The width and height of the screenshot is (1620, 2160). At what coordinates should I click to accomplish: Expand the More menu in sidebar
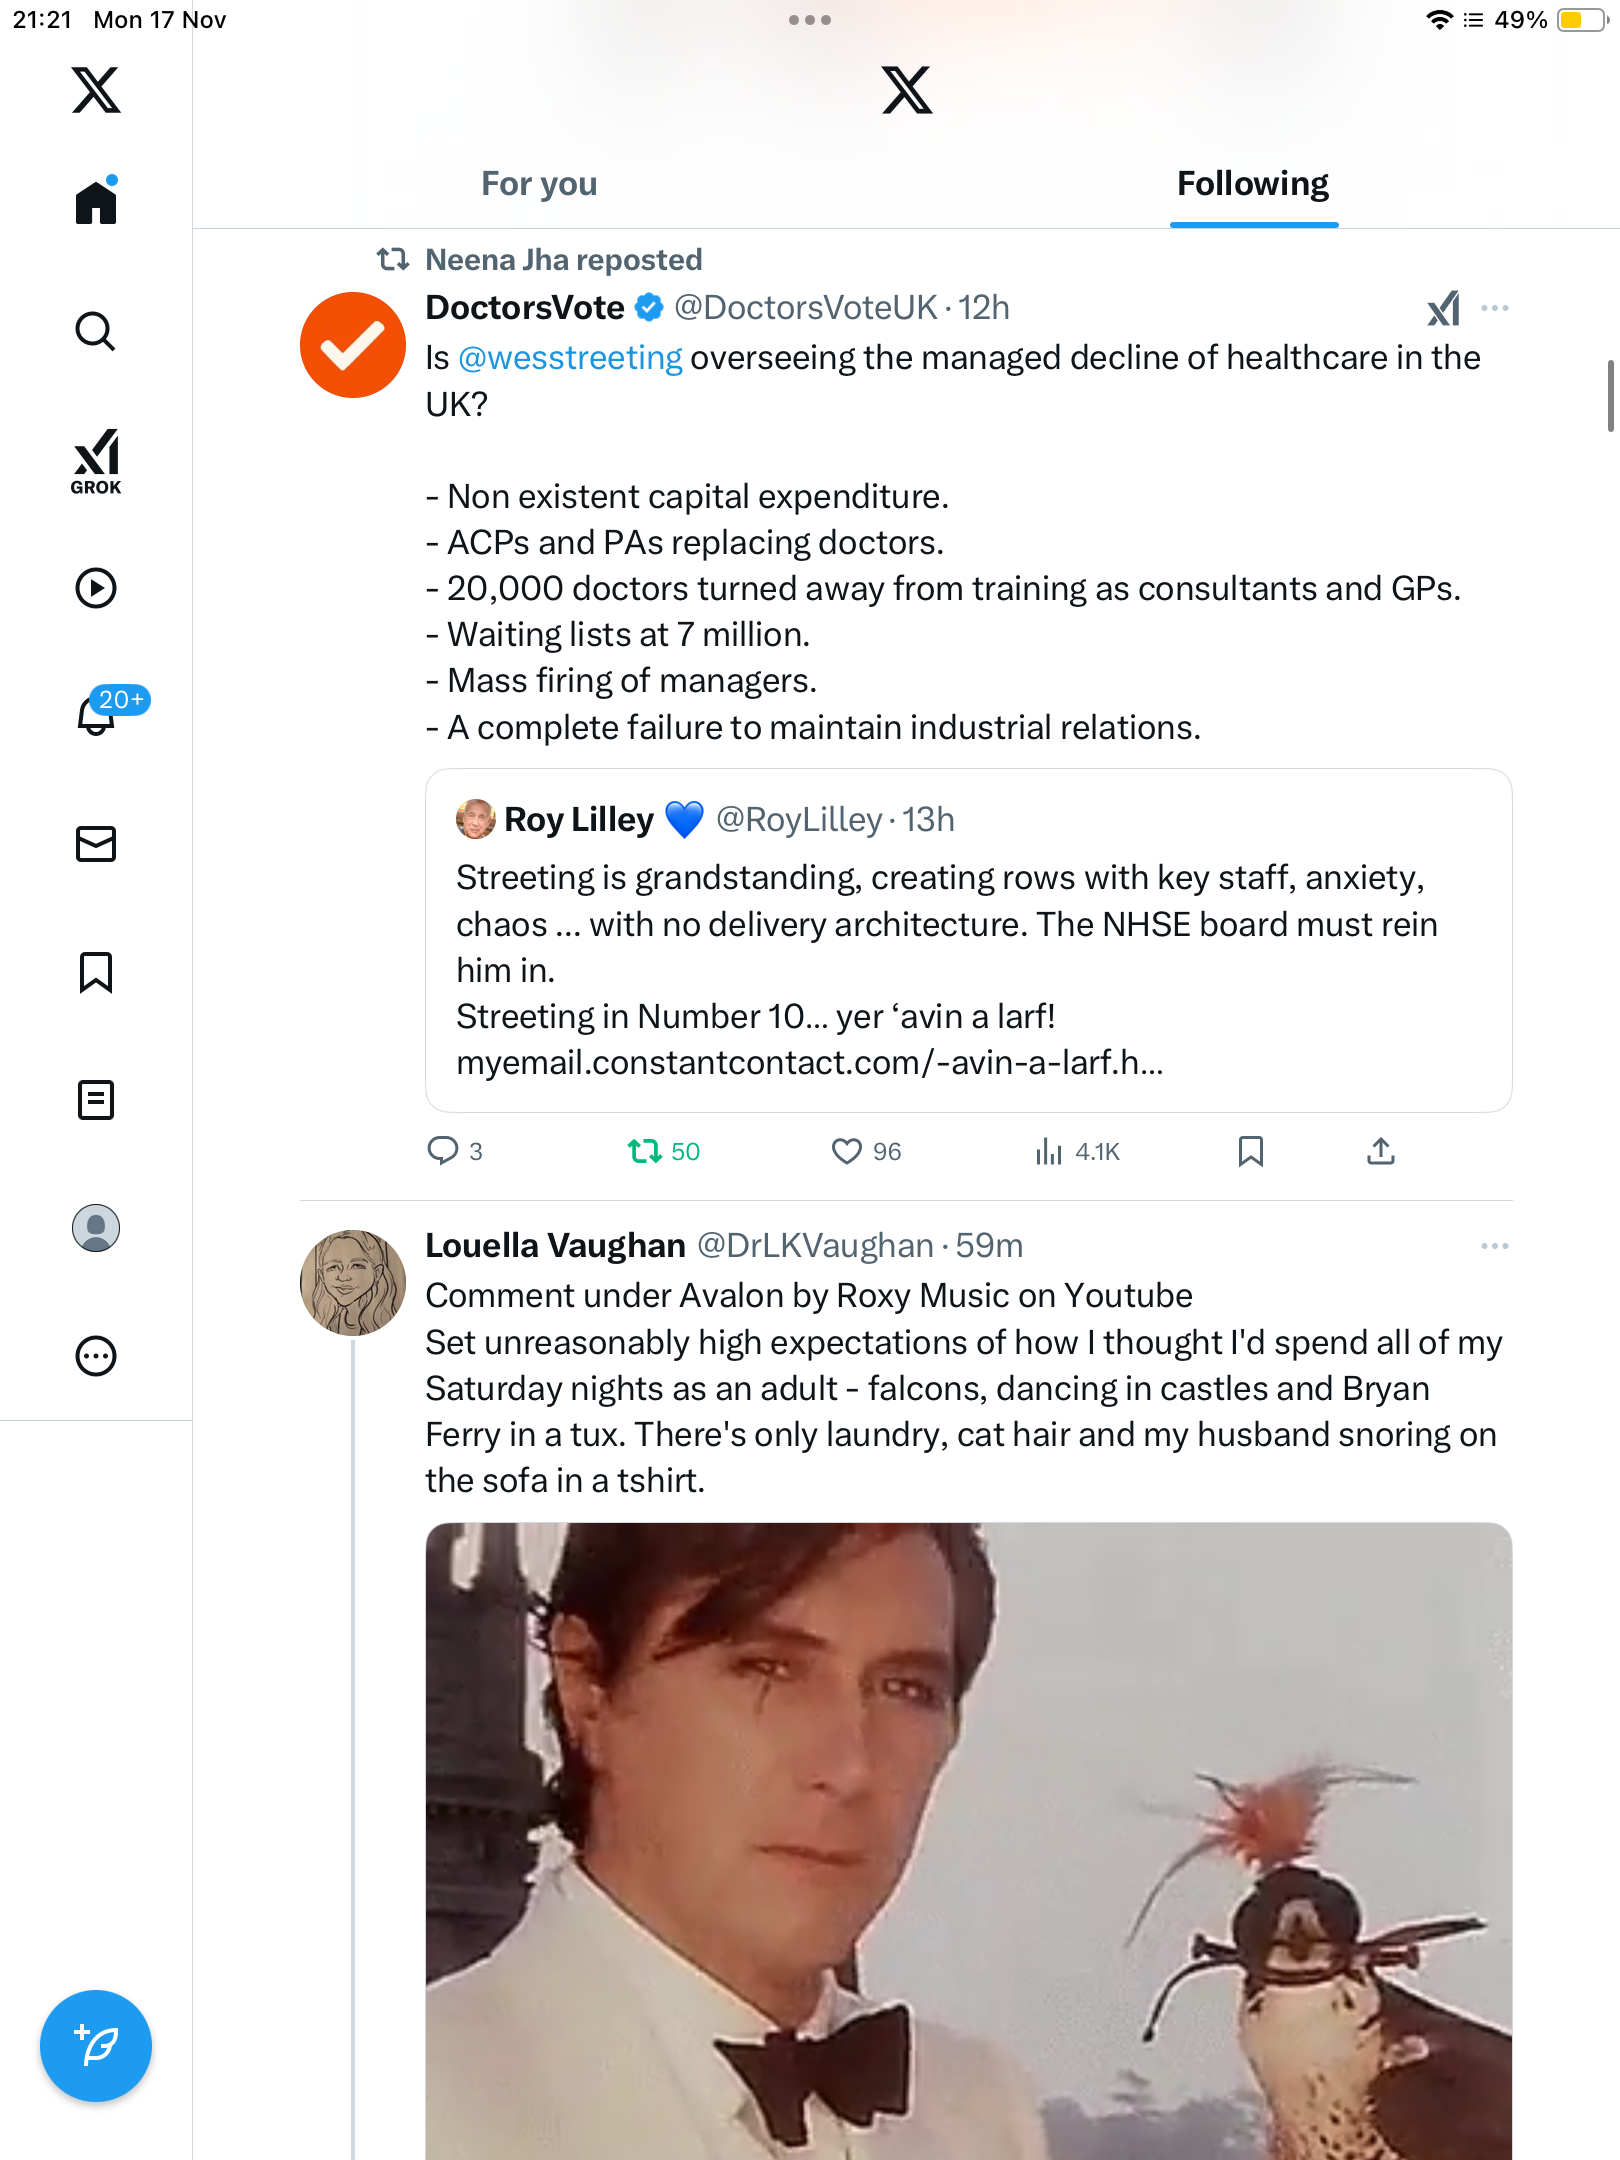tap(96, 1356)
